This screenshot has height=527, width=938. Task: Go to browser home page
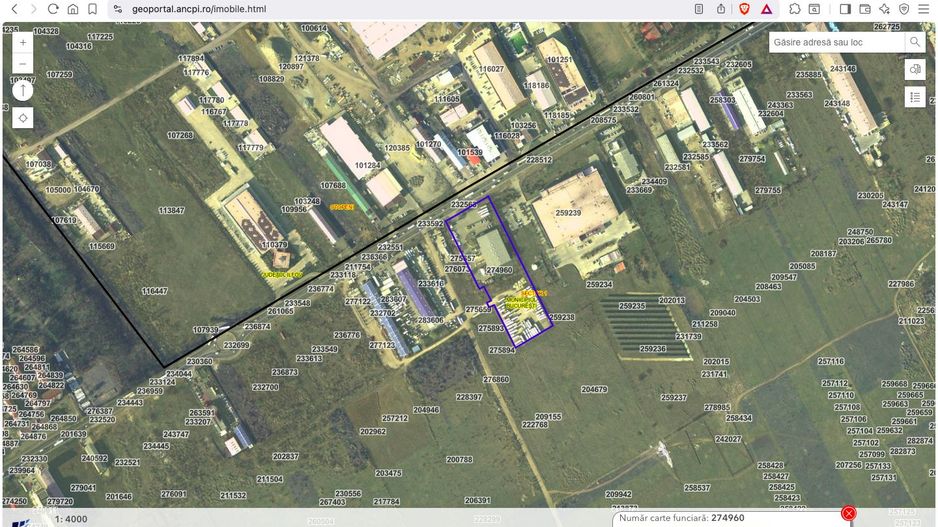[x=73, y=9]
